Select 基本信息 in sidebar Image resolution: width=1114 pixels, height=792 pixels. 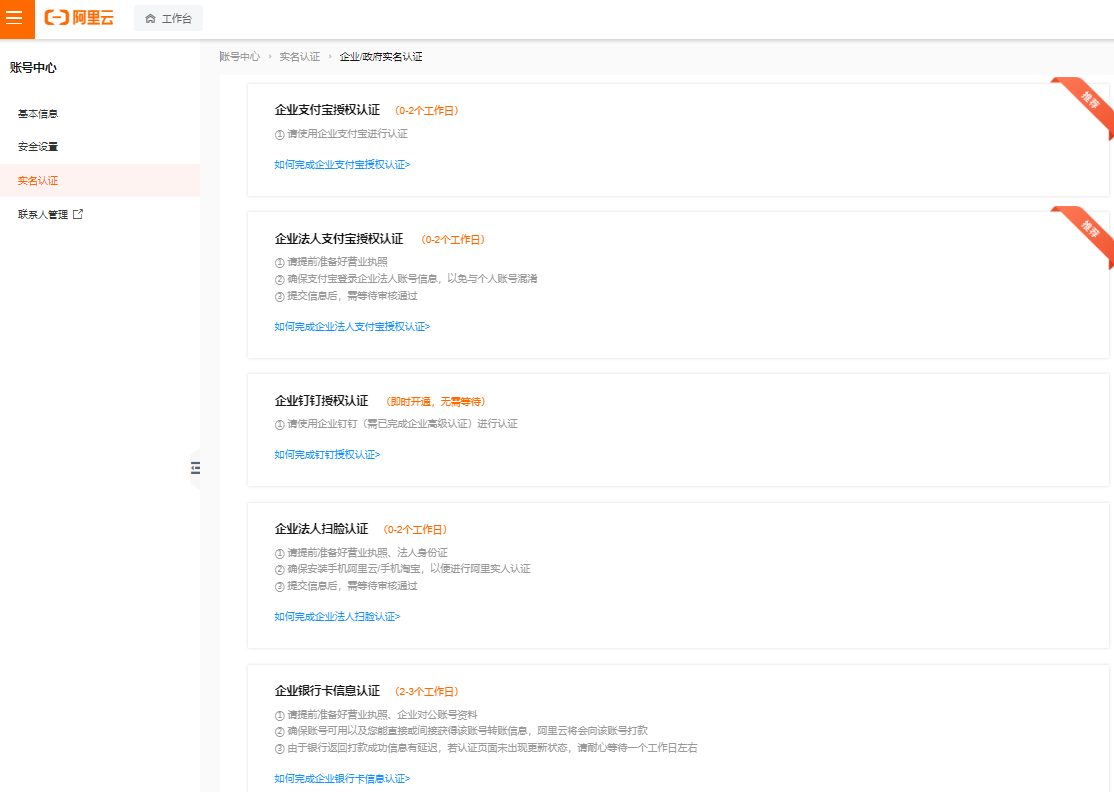[38, 114]
